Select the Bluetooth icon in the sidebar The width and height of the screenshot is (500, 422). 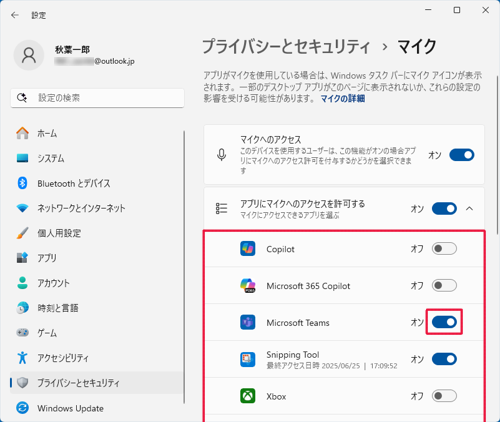coord(22,183)
